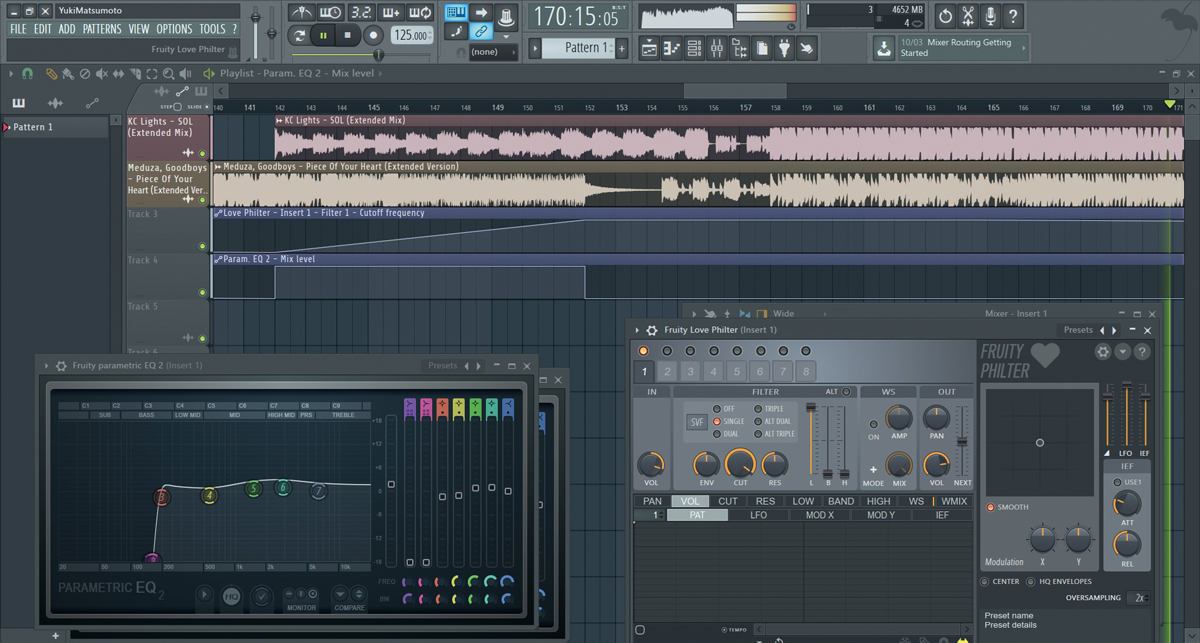Select the playlist mute tool

point(101,74)
